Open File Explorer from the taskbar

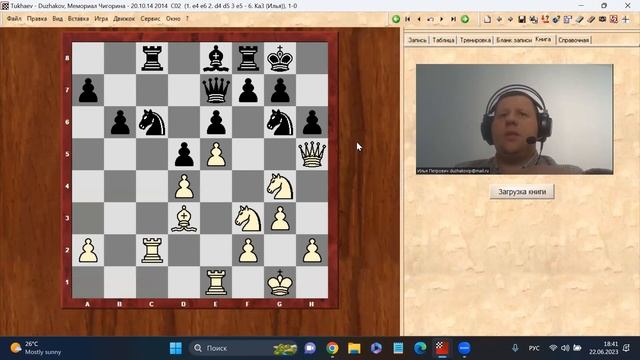[x=354, y=348]
